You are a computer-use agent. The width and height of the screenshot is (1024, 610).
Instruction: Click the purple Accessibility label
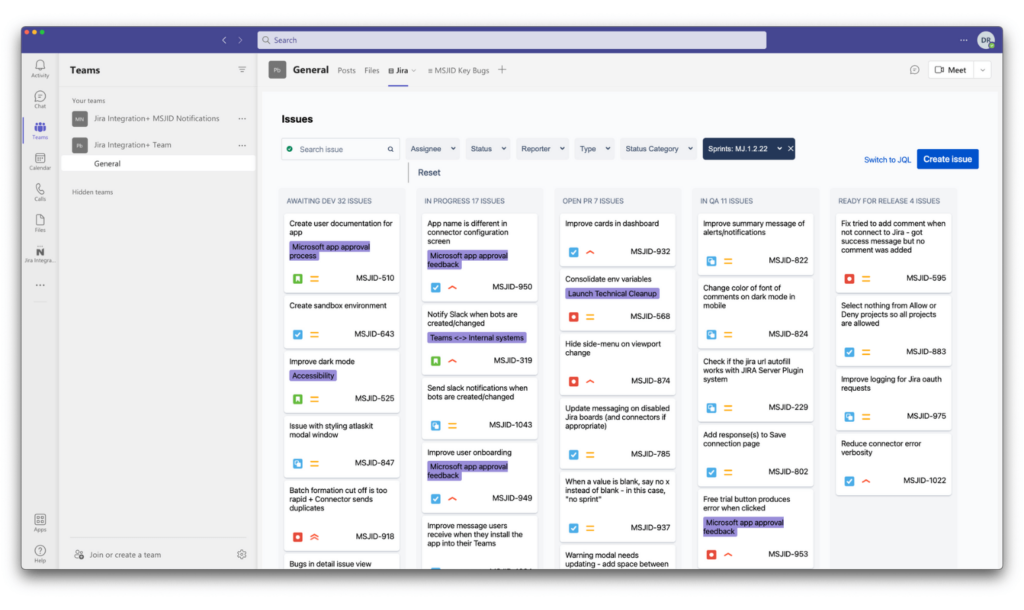pyautogui.click(x=313, y=376)
